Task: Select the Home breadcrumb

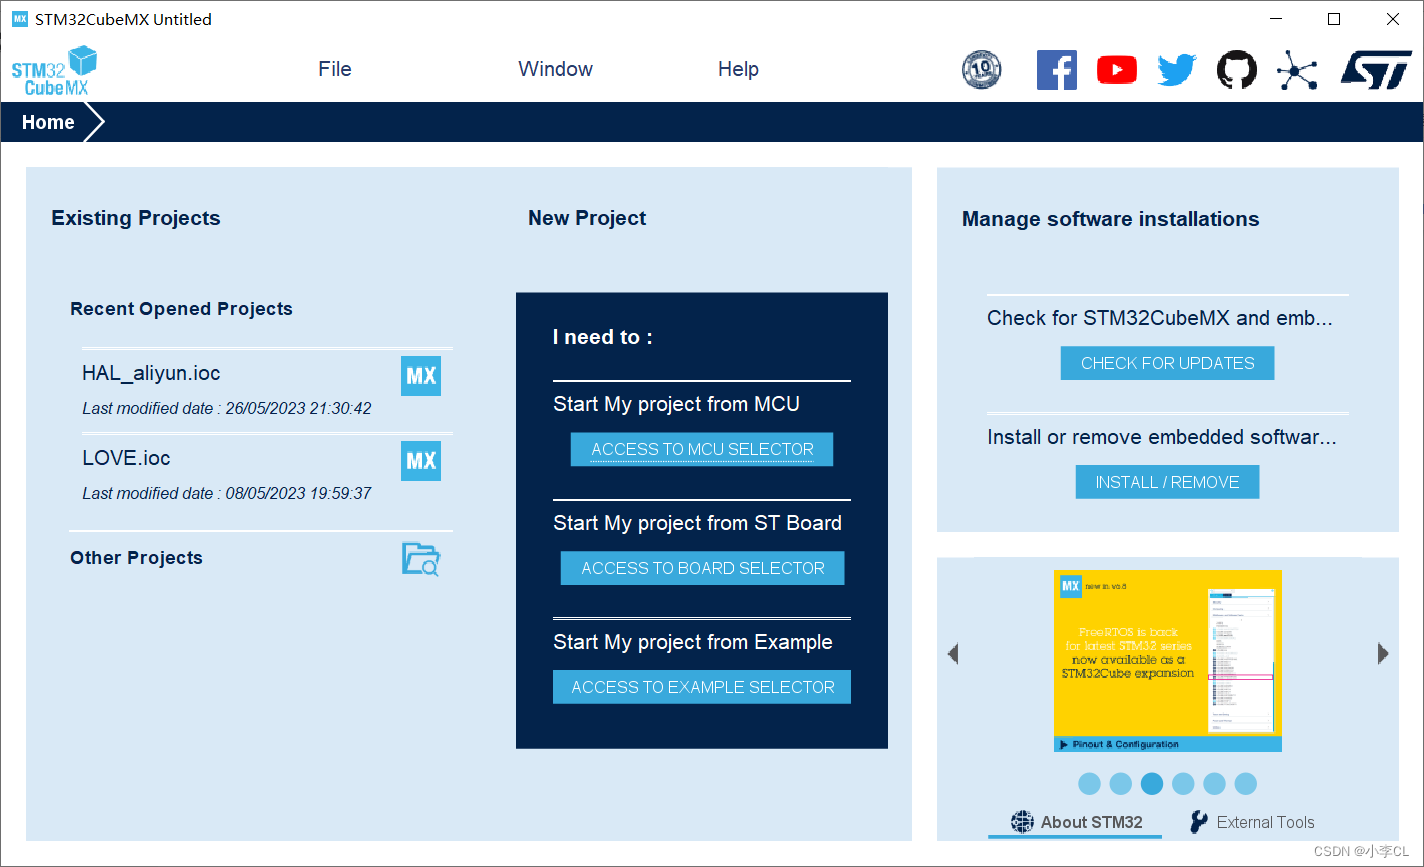Action: tap(48, 122)
